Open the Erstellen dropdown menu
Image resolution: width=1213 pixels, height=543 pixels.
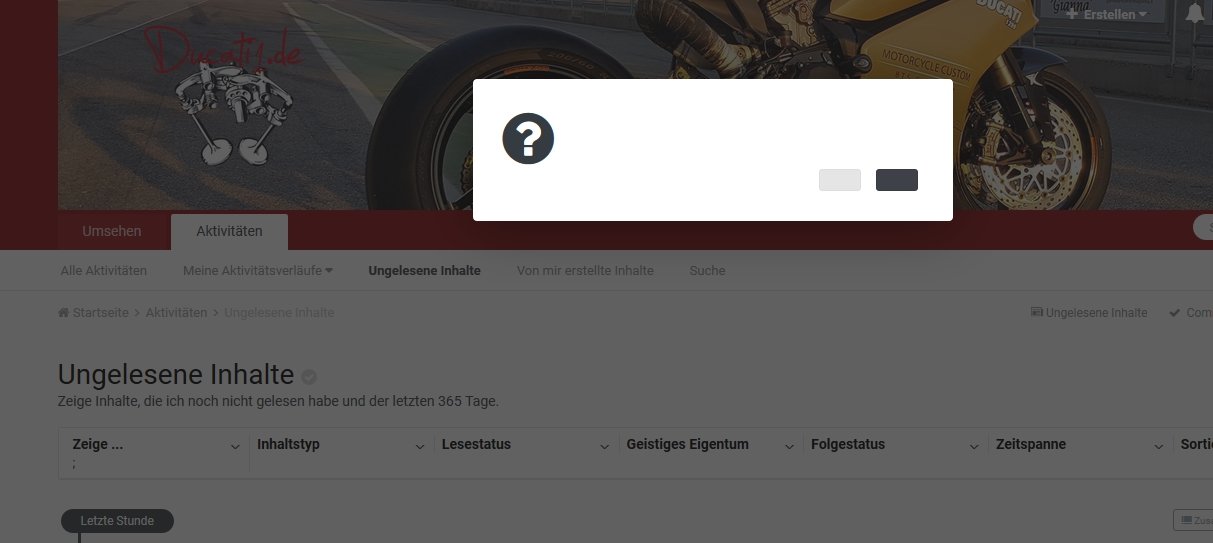pos(1107,14)
